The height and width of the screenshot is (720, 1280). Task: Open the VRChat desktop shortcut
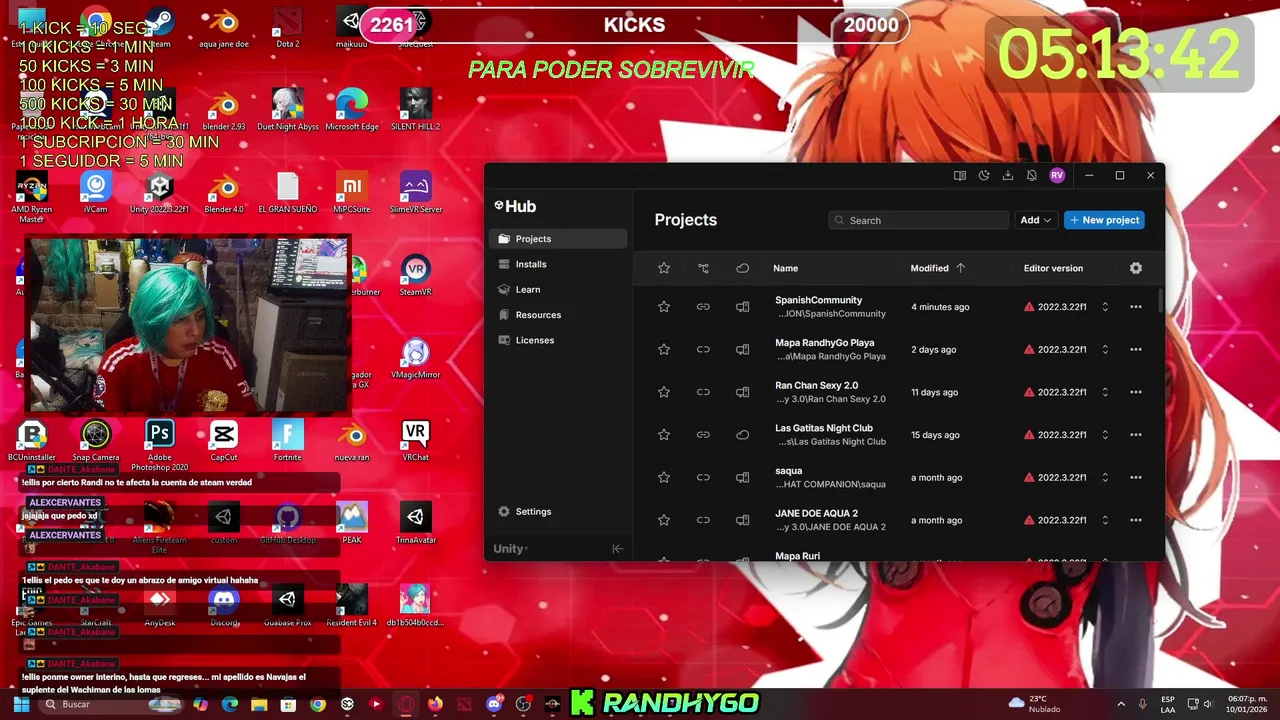(x=415, y=441)
